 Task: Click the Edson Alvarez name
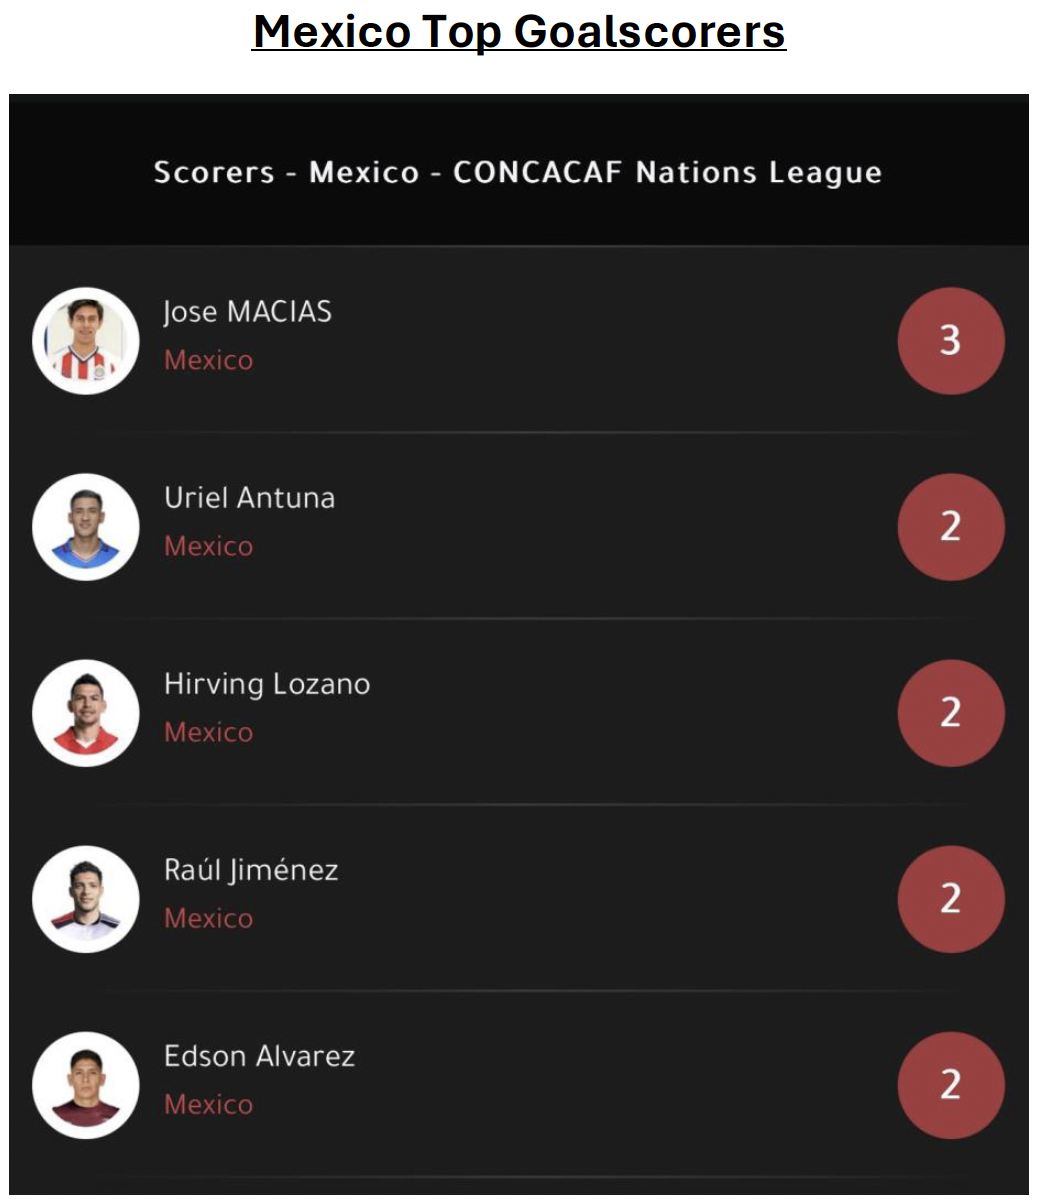[260, 1057]
